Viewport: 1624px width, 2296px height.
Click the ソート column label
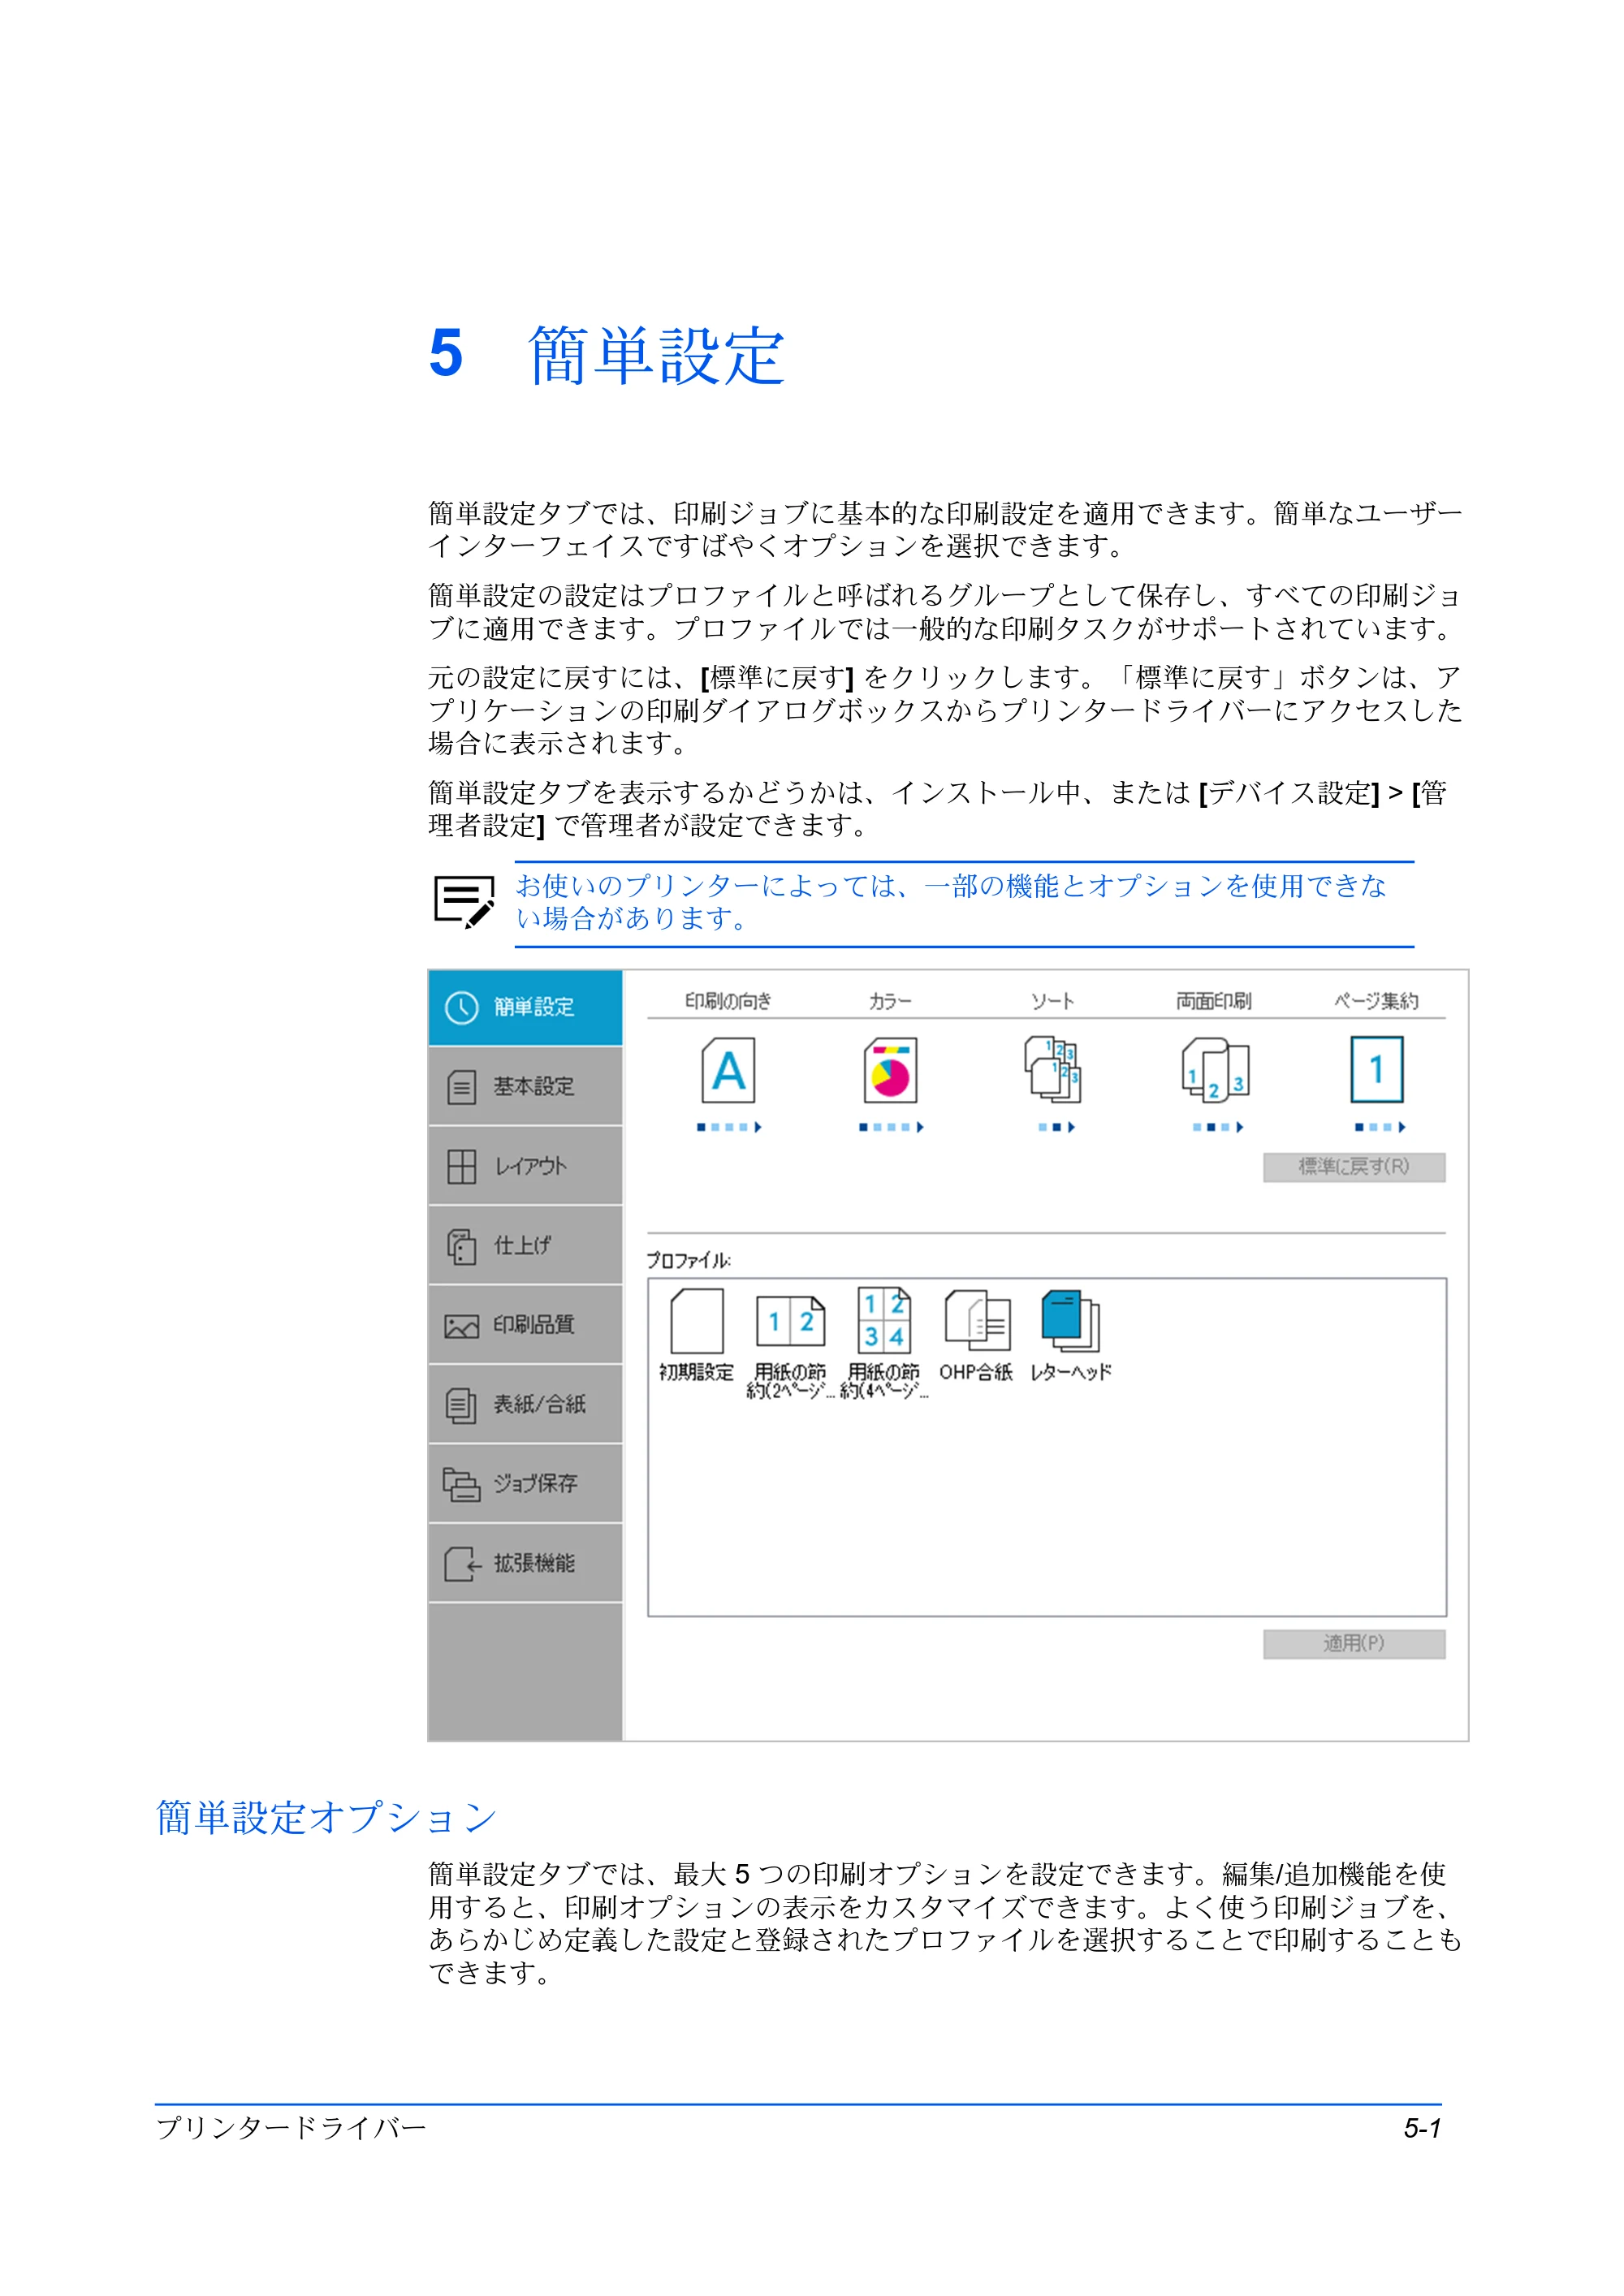pyautogui.click(x=1053, y=1000)
